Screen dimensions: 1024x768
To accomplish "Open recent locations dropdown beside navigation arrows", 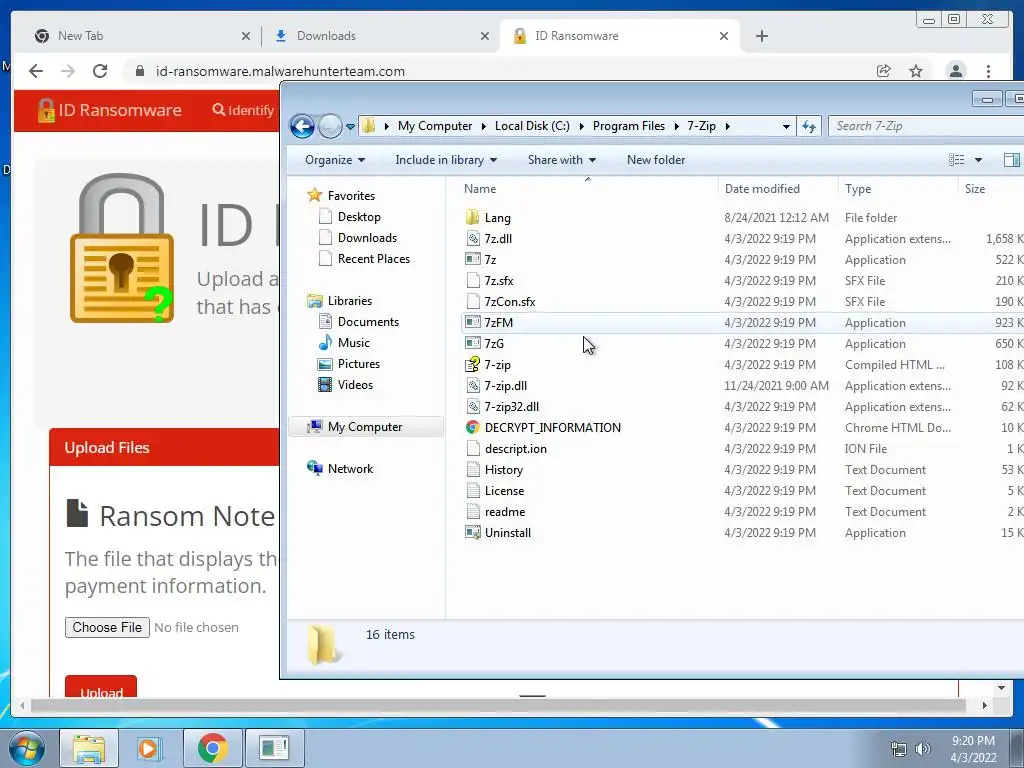I will 351,127.
